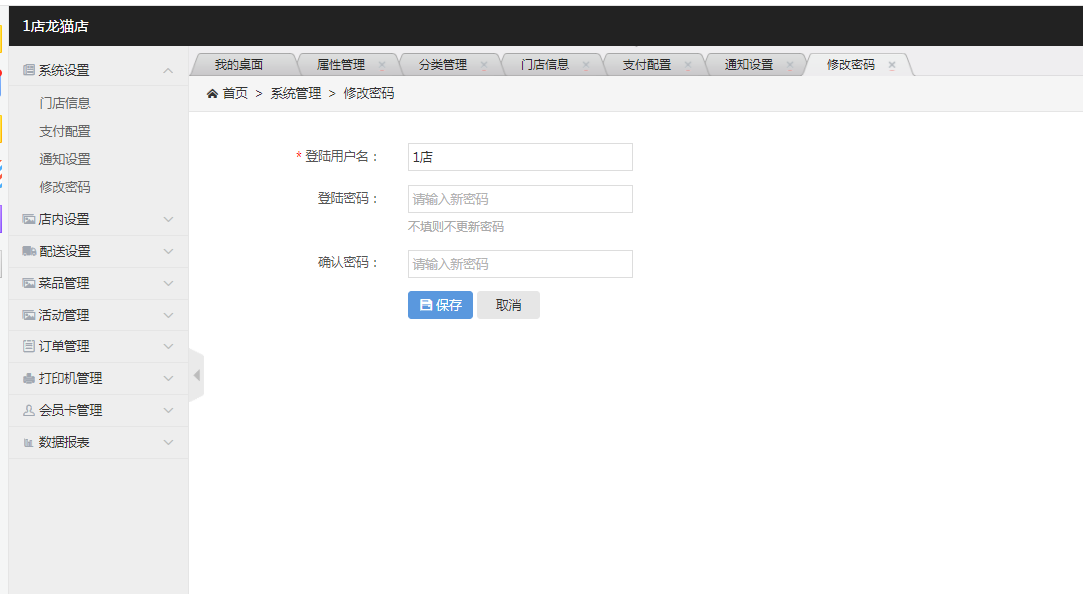Expand the 活动管理 chevron arrow

168,315
